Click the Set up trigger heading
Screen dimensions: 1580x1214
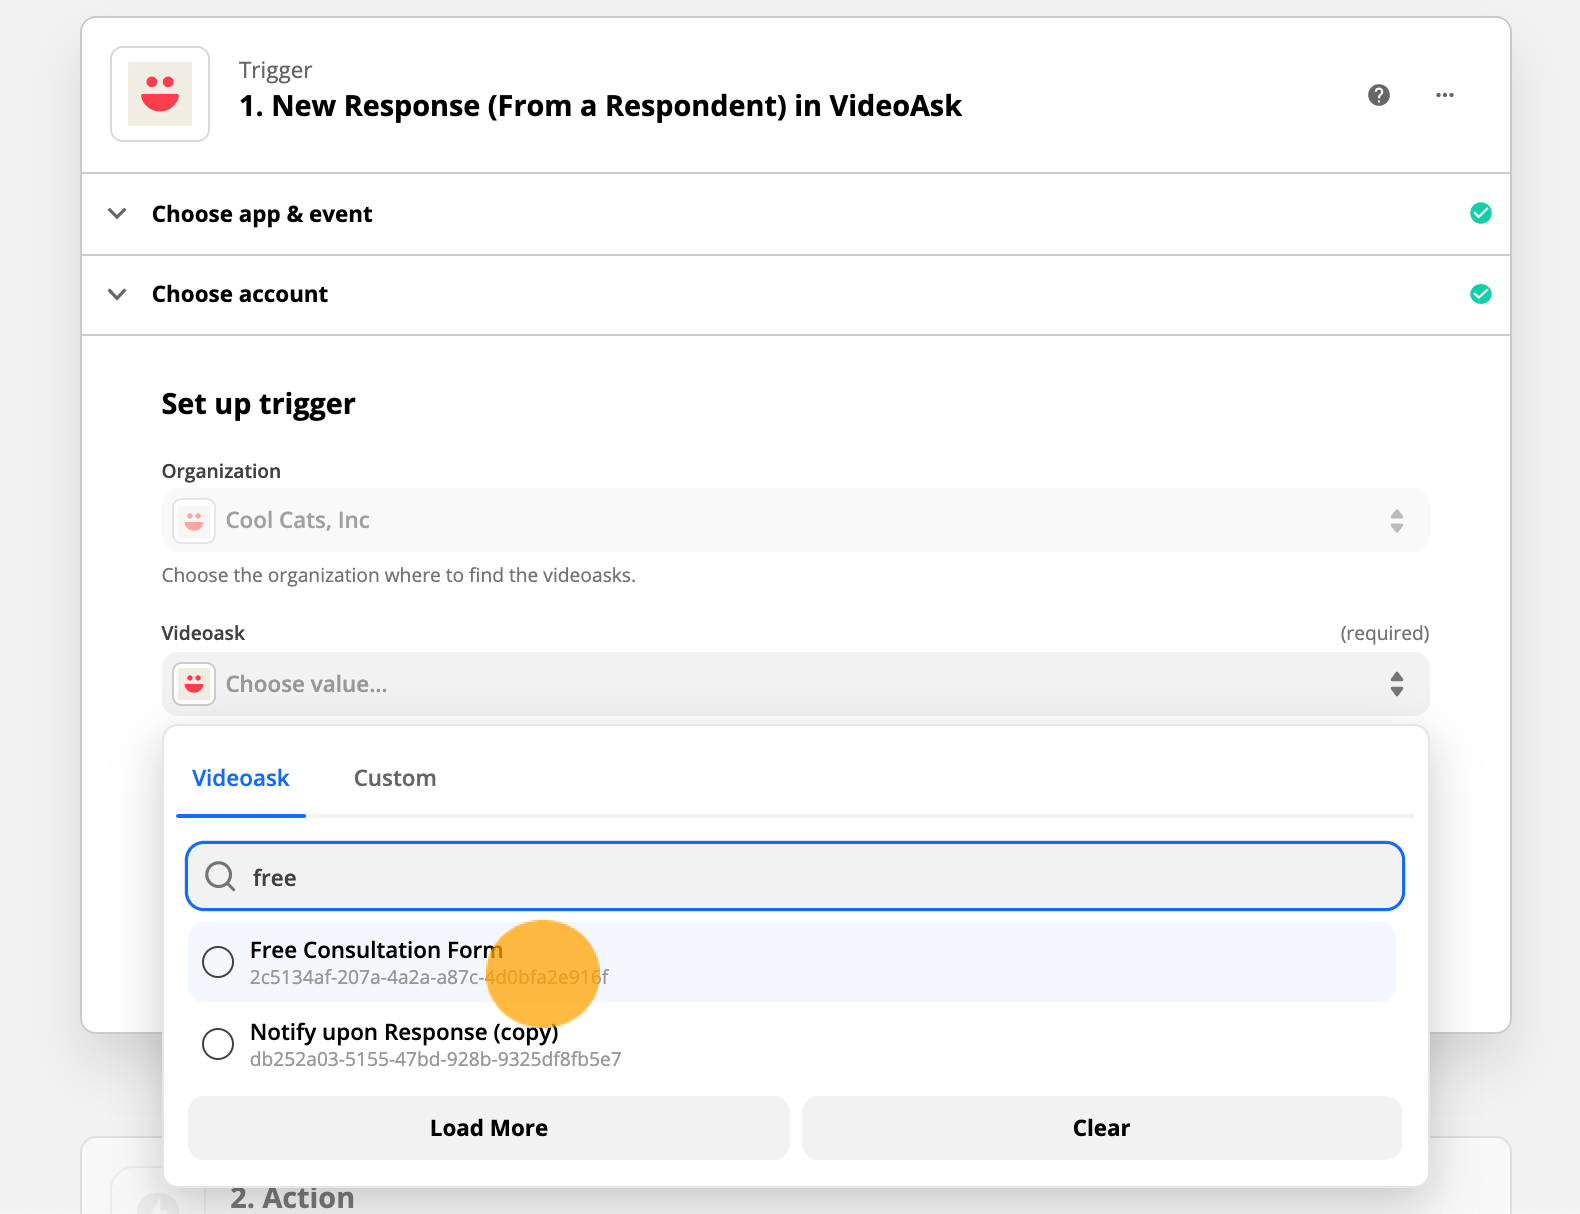pyautogui.click(x=258, y=404)
